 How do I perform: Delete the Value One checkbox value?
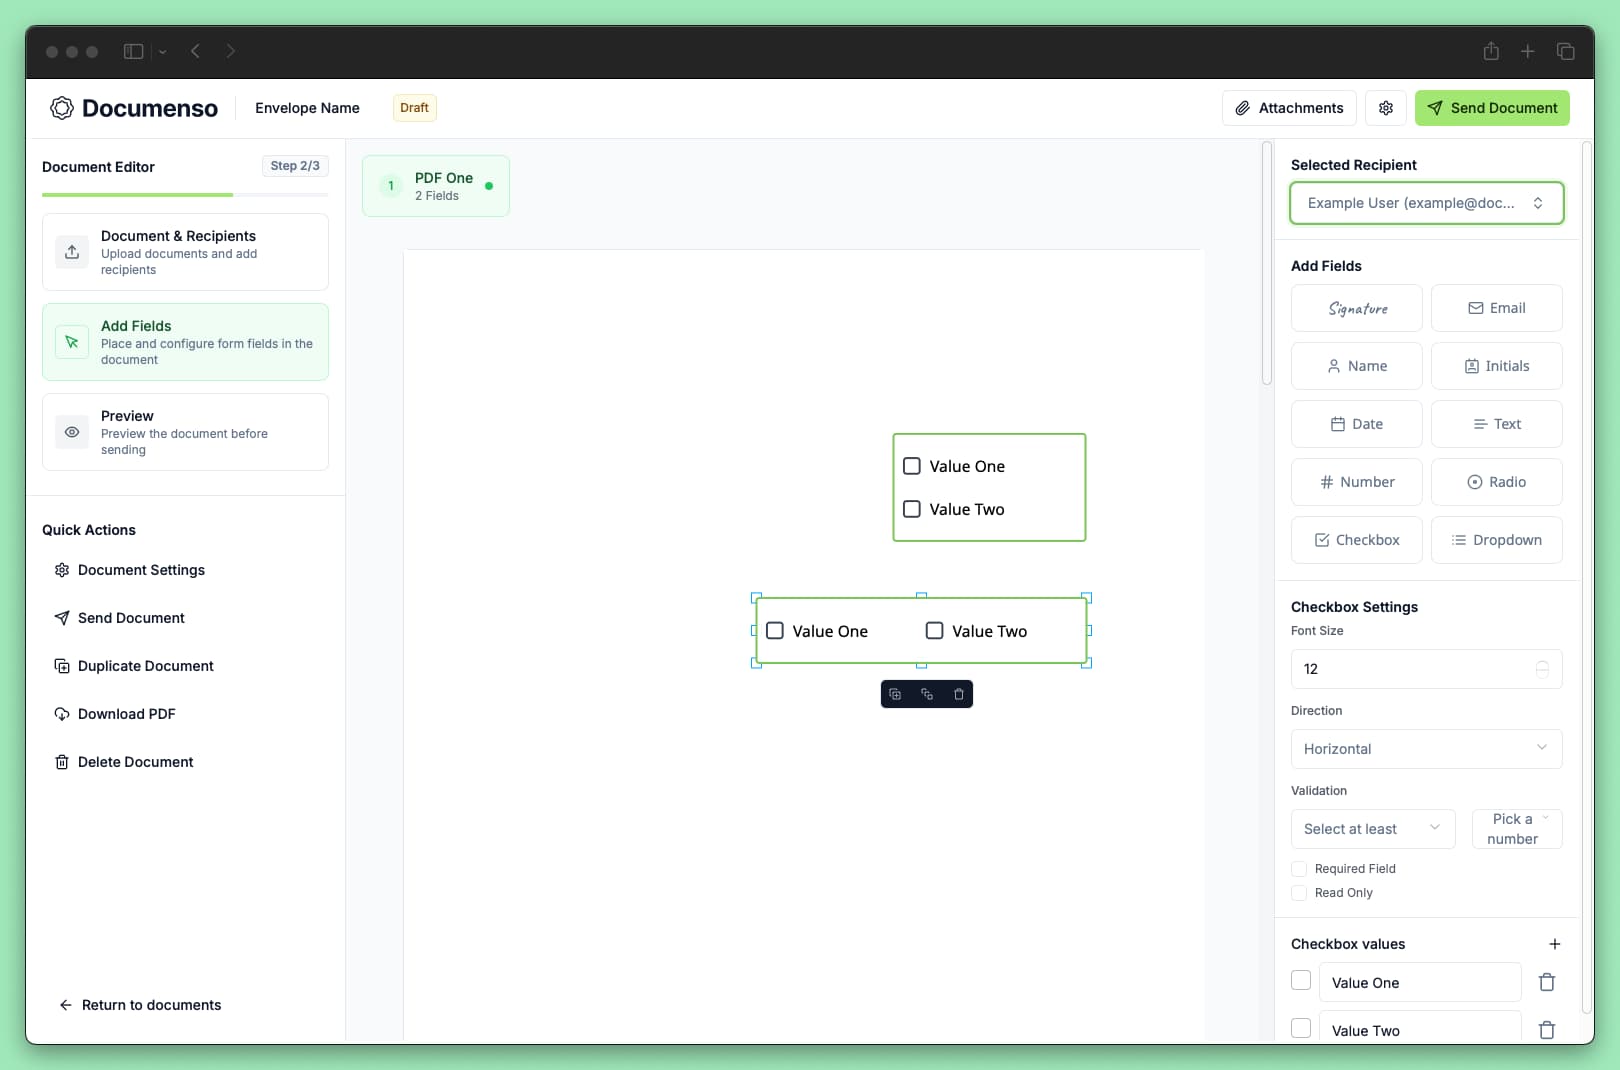tap(1547, 982)
